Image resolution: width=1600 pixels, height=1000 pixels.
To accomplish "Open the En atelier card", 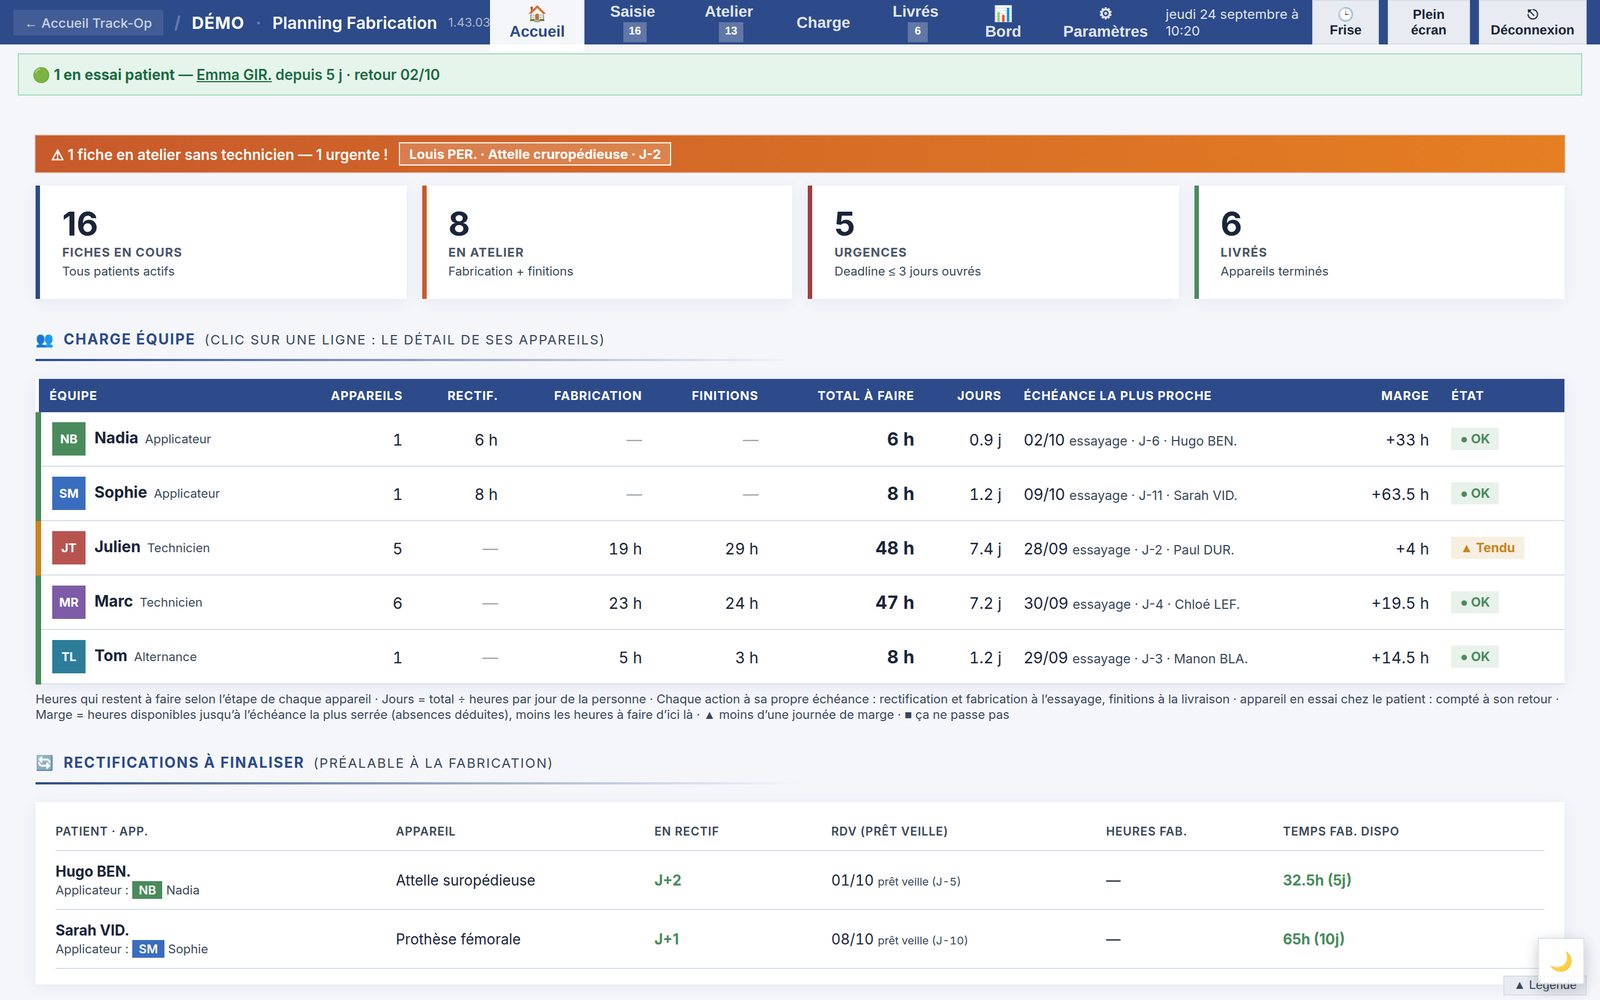I will (607, 242).
